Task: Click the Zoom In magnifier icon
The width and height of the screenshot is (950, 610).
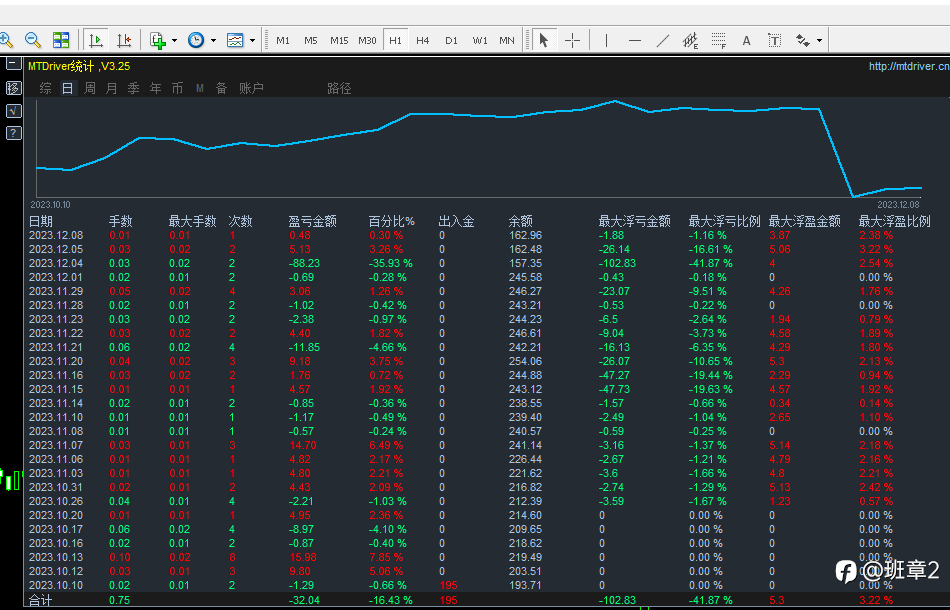Action: [x=6, y=40]
